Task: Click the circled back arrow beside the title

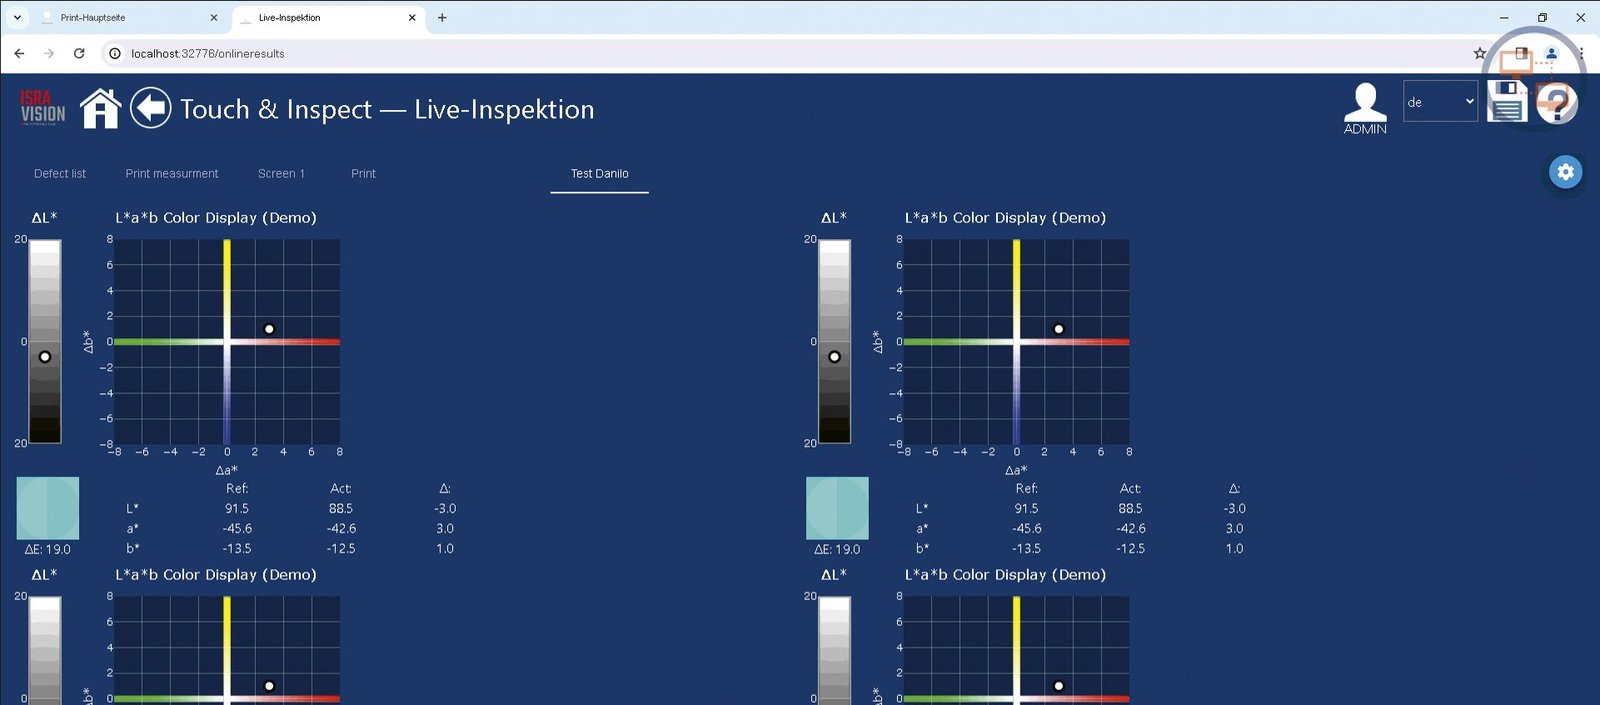Action: [x=151, y=108]
